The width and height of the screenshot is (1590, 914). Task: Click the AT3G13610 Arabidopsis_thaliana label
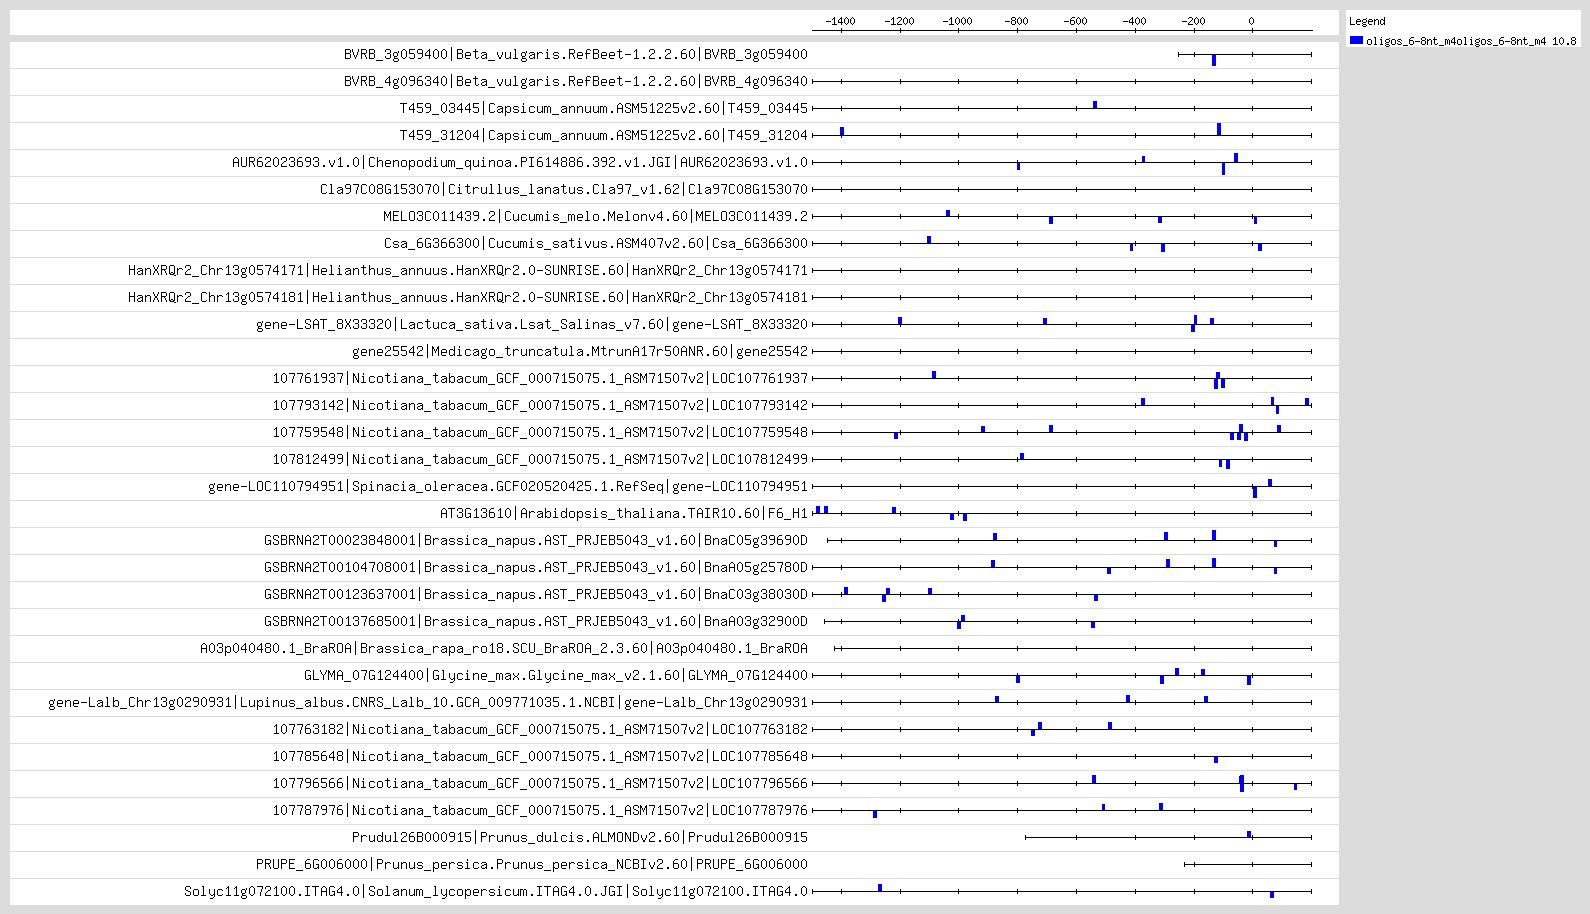[624, 513]
